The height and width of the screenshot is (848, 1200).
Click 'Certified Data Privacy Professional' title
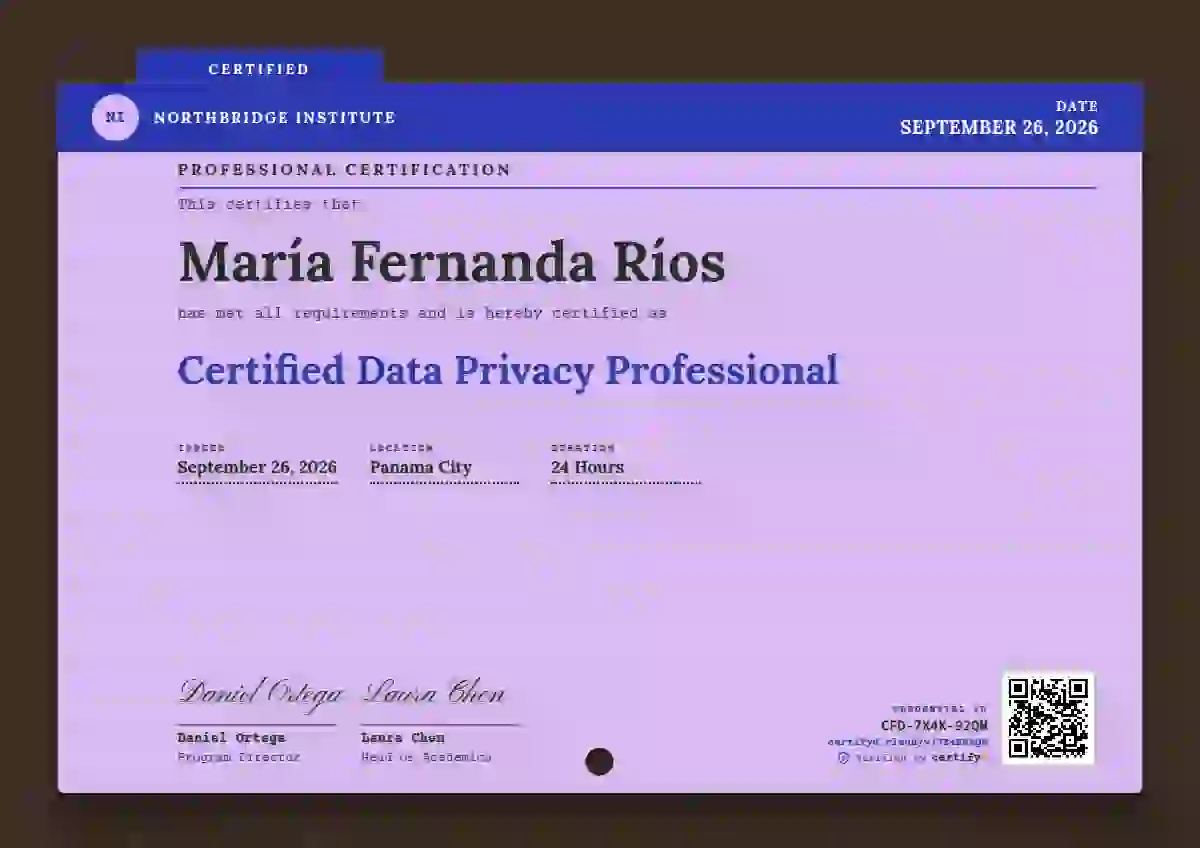click(x=508, y=370)
